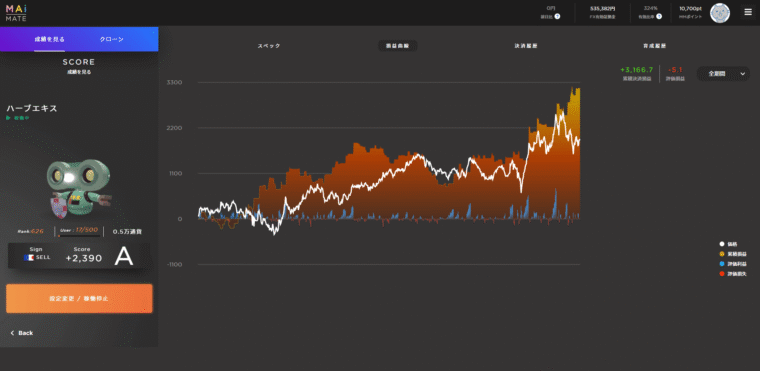Image resolution: width=760 pixels, height=371 pixels.
Task: Click the ハーブエキス agent name
Action: click(32, 109)
